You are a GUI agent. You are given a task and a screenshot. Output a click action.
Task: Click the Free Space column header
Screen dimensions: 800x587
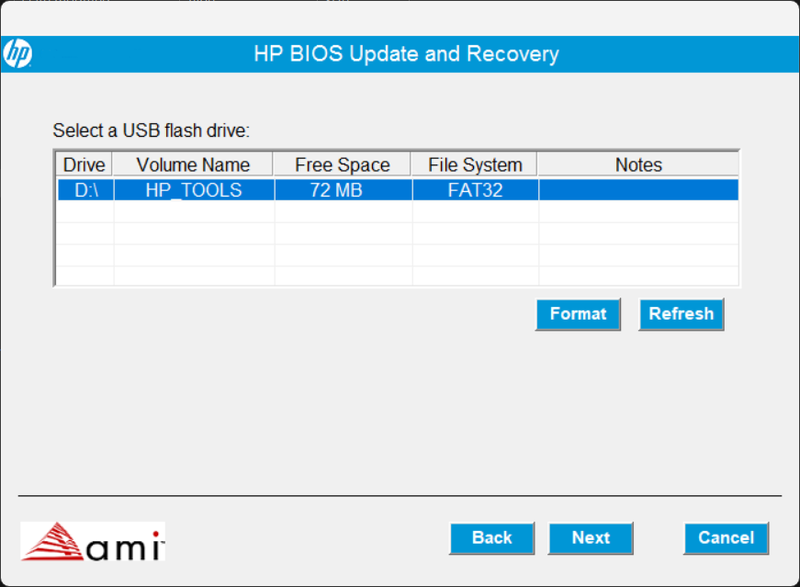pos(342,165)
